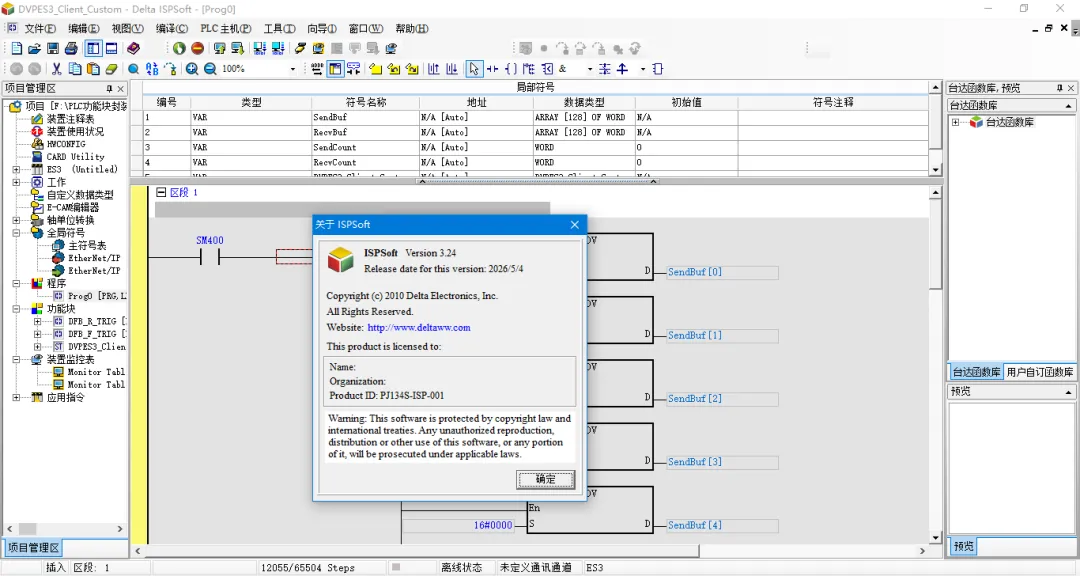
Task: Open the PLC 主机(P) menu
Action: pyautogui.click(x=225, y=28)
